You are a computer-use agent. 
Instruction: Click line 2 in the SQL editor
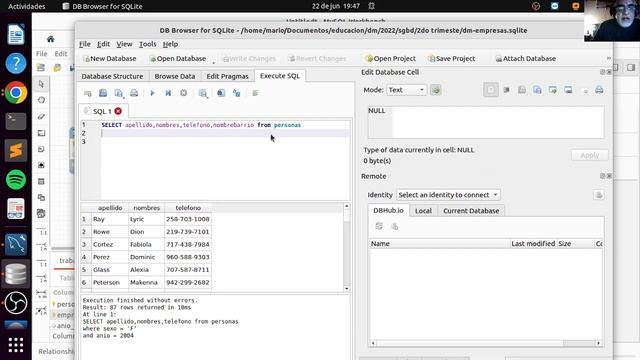tap(225, 133)
